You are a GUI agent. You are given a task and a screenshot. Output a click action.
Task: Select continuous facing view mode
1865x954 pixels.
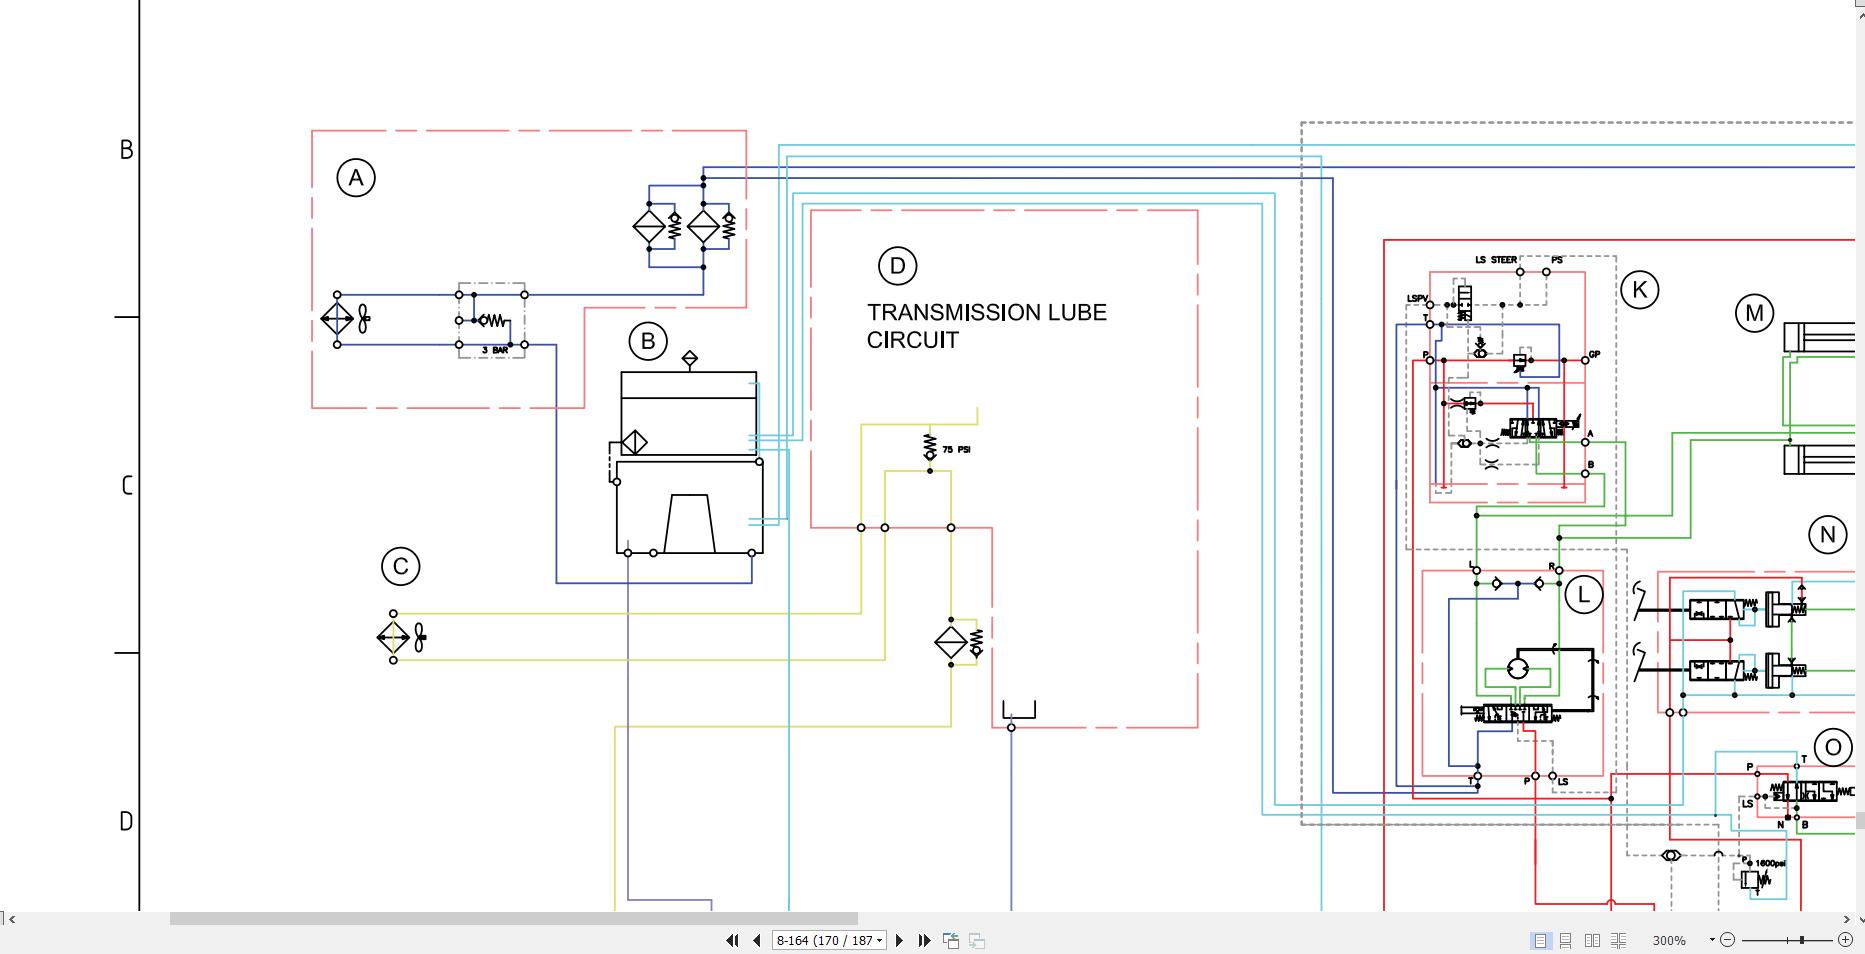1618,940
